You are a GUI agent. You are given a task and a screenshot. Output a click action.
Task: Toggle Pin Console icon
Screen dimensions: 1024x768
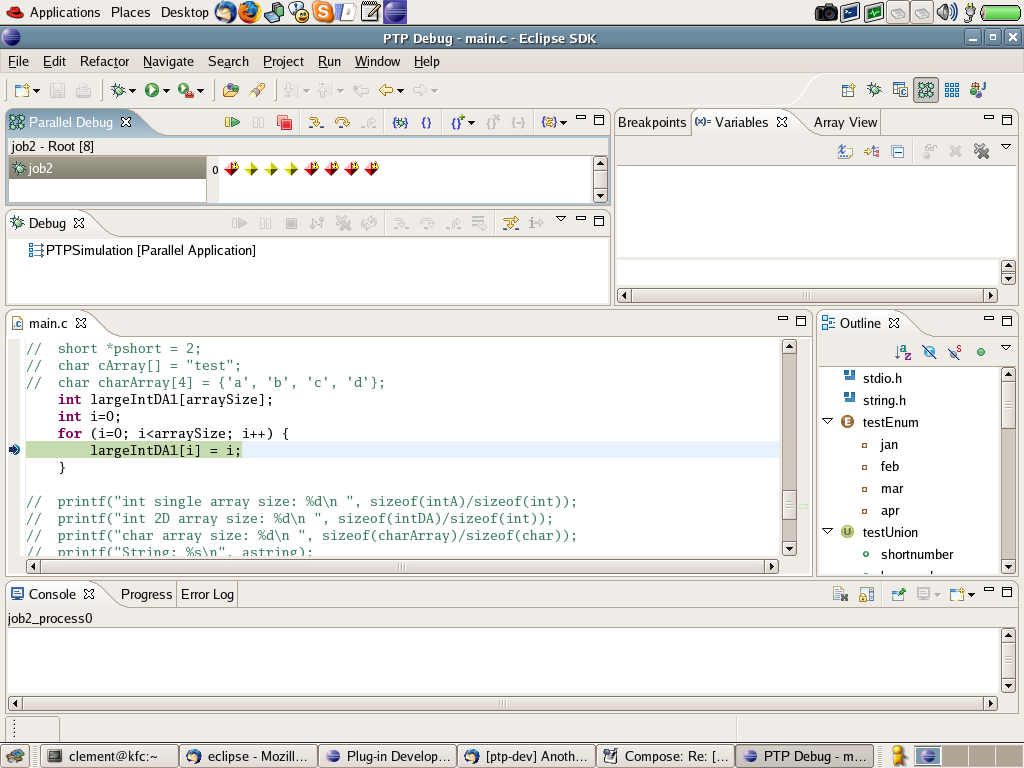pos(899,594)
